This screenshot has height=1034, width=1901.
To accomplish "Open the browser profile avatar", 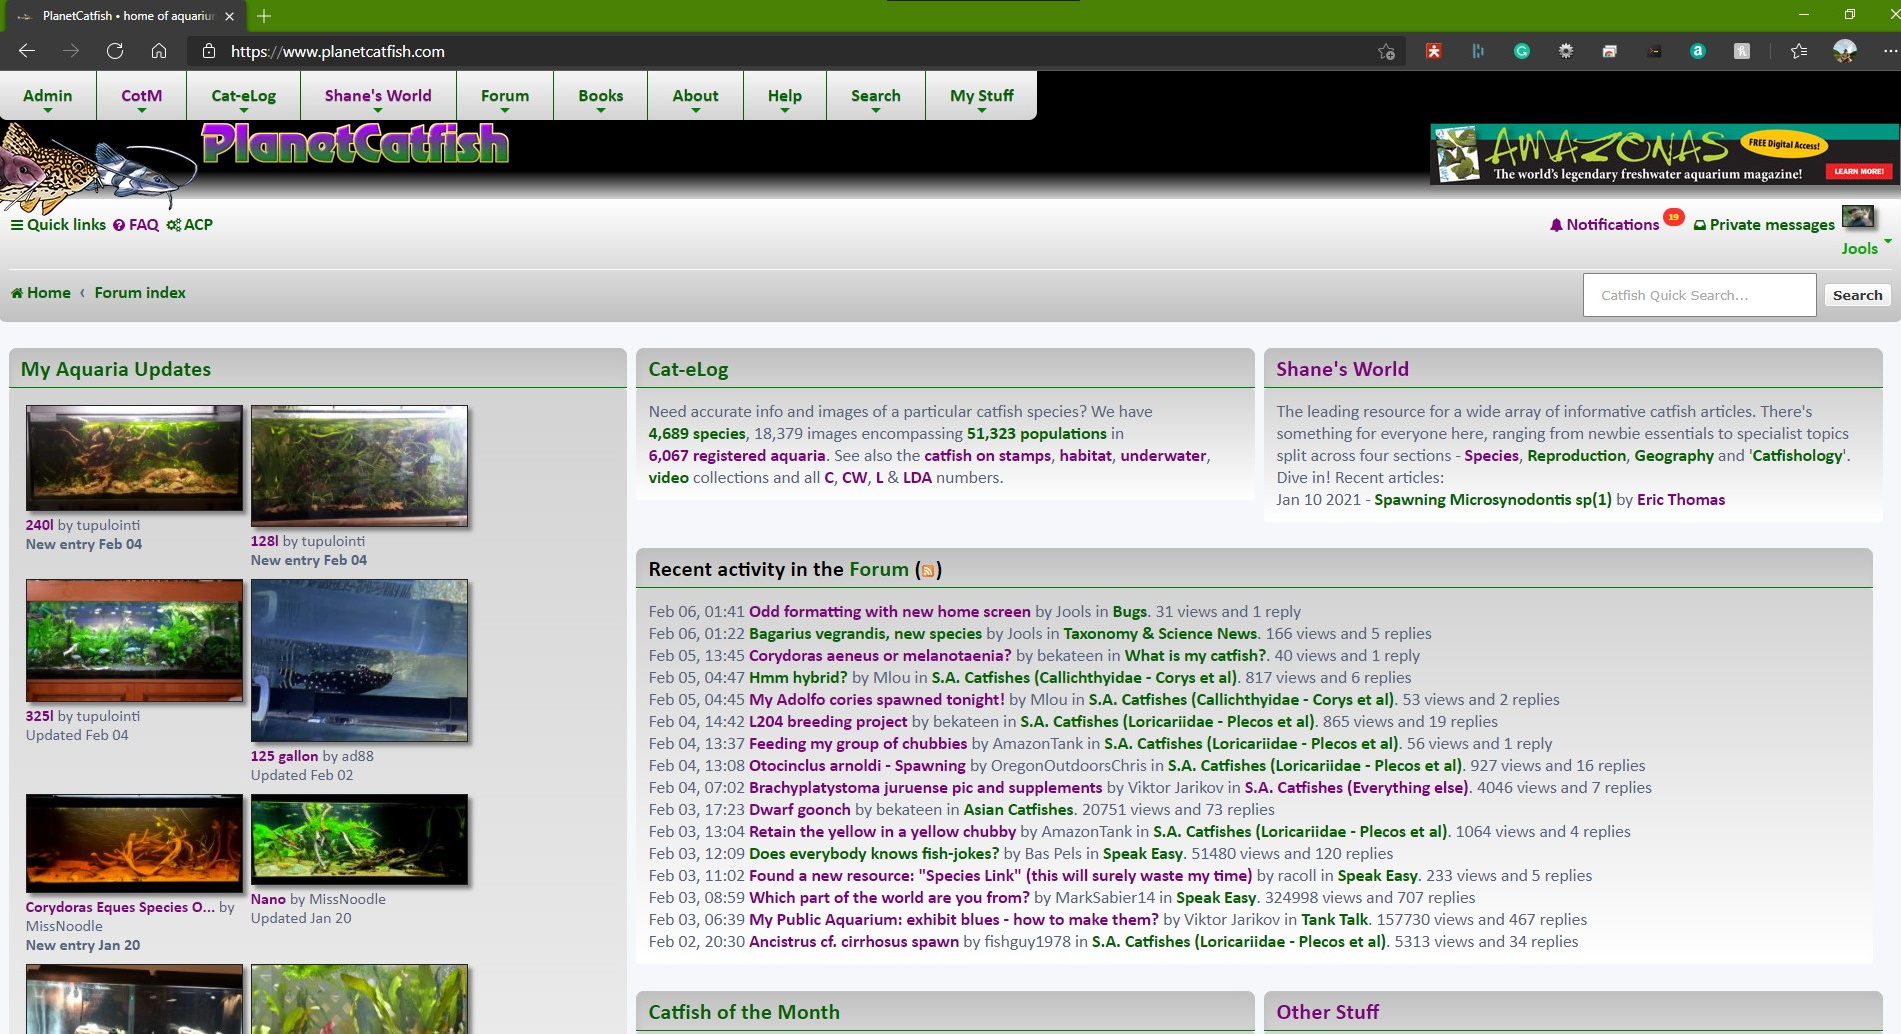I will coord(1845,51).
